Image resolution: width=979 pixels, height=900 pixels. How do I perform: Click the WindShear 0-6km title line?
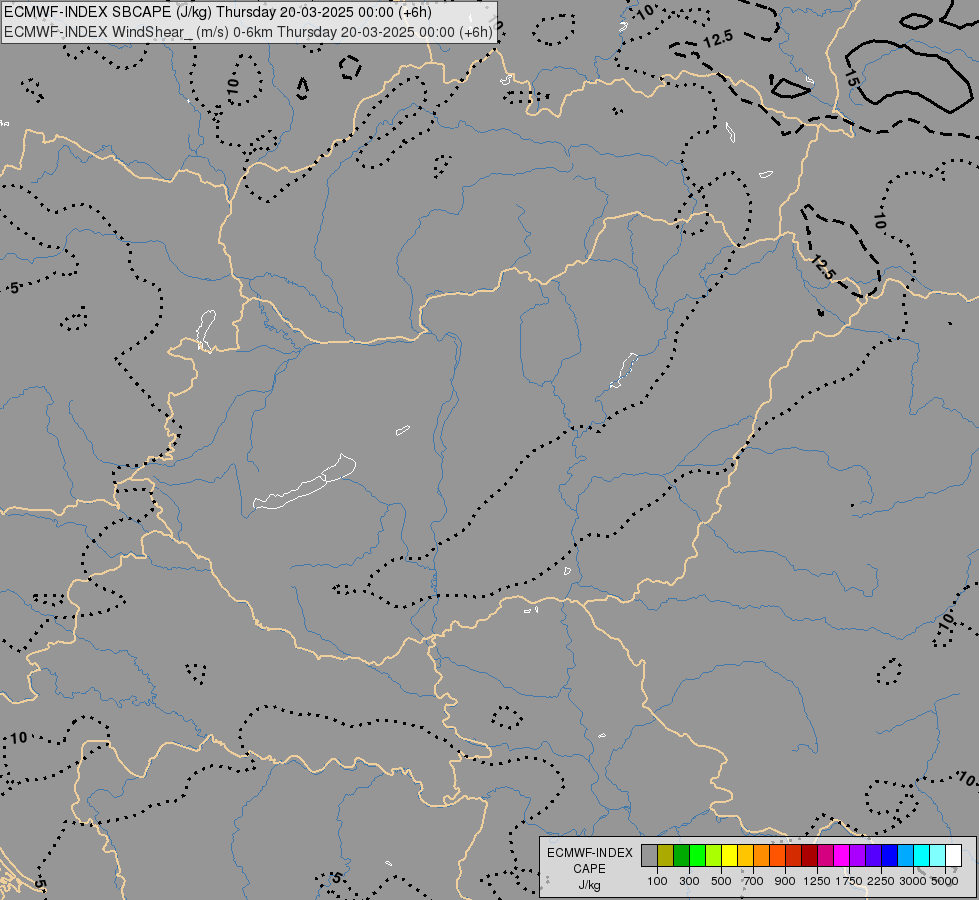coord(248,32)
